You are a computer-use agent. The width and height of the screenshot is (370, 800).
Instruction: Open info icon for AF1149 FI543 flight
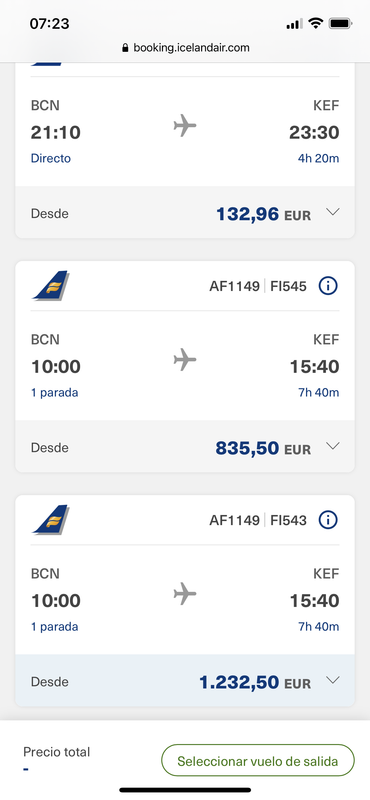pos(328,520)
